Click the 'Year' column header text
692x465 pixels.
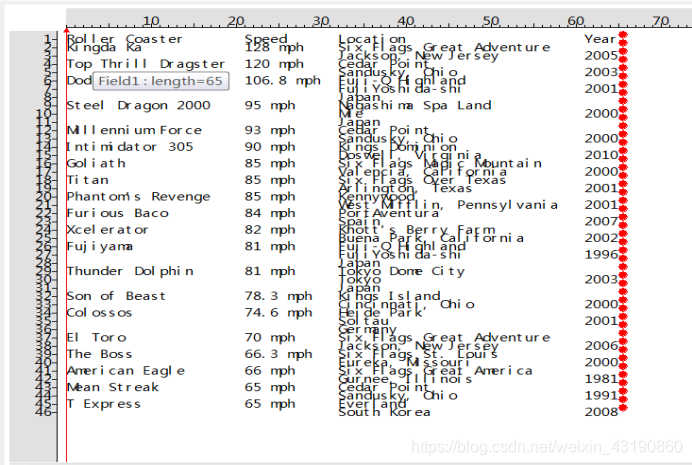pyautogui.click(x=600, y=39)
